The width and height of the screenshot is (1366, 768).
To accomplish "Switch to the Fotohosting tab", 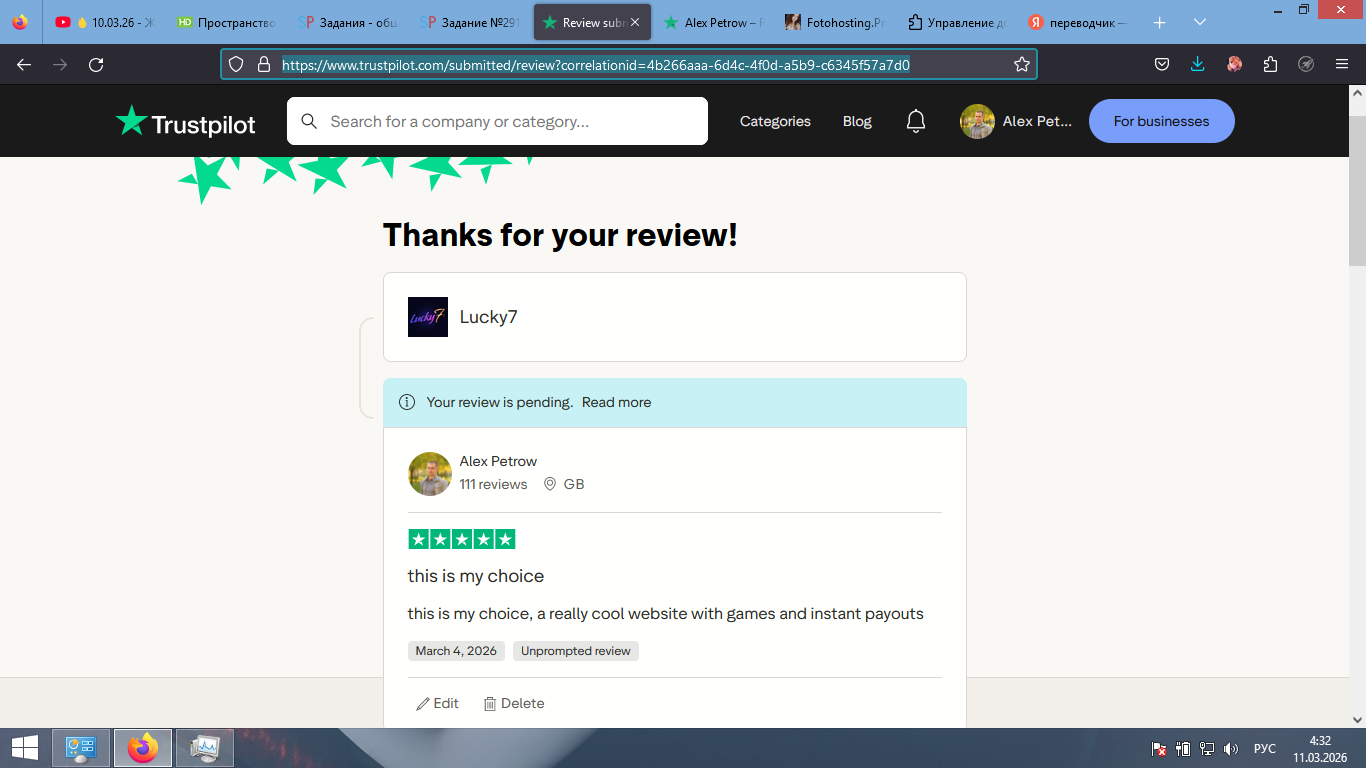I will pos(836,22).
